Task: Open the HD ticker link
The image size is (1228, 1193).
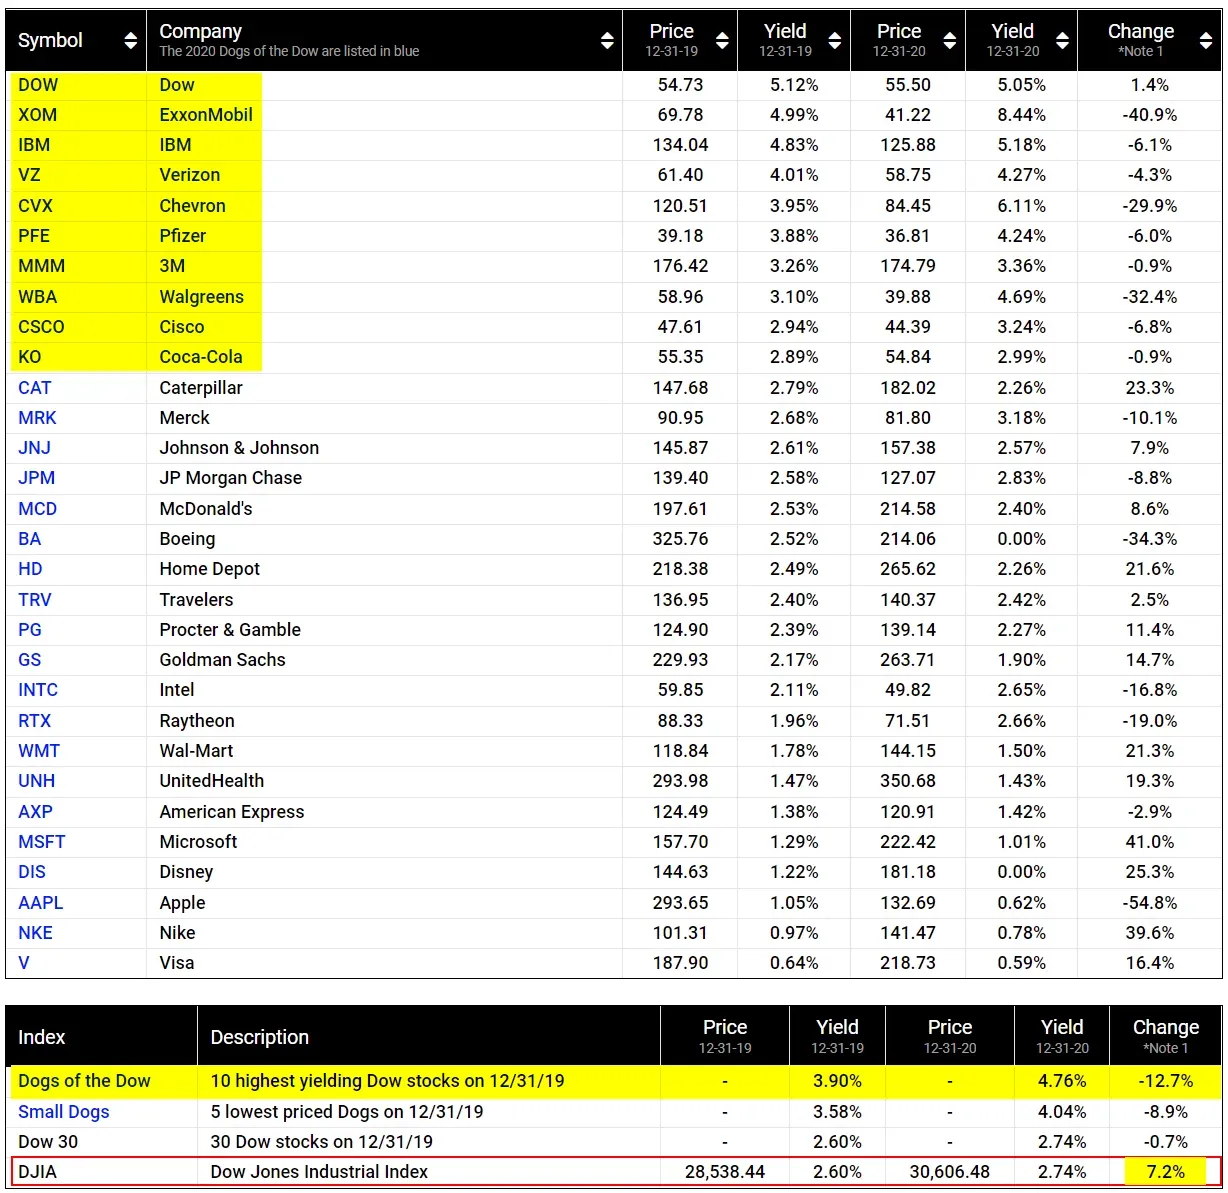Action: 30,569
